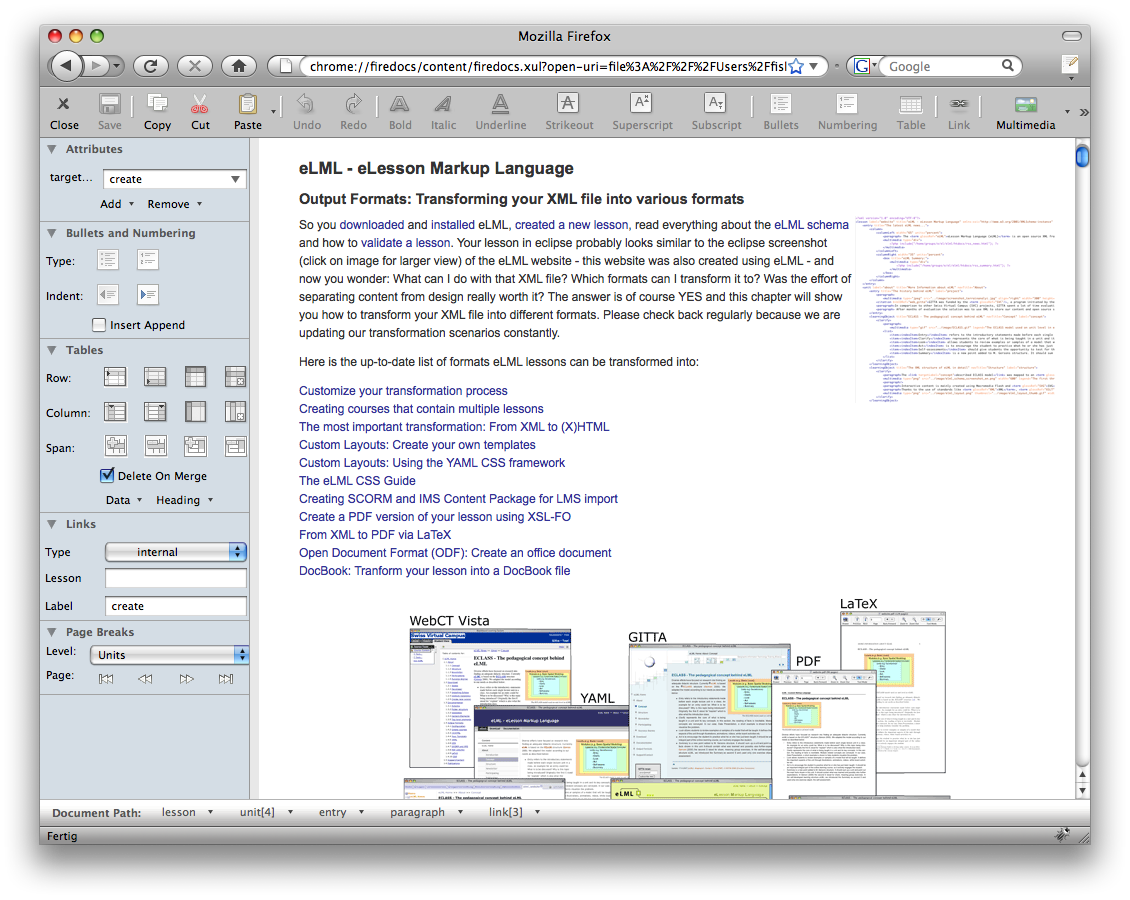The image size is (1130, 900).
Task: Open the Level Units dropdown
Action: [x=169, y=654]
